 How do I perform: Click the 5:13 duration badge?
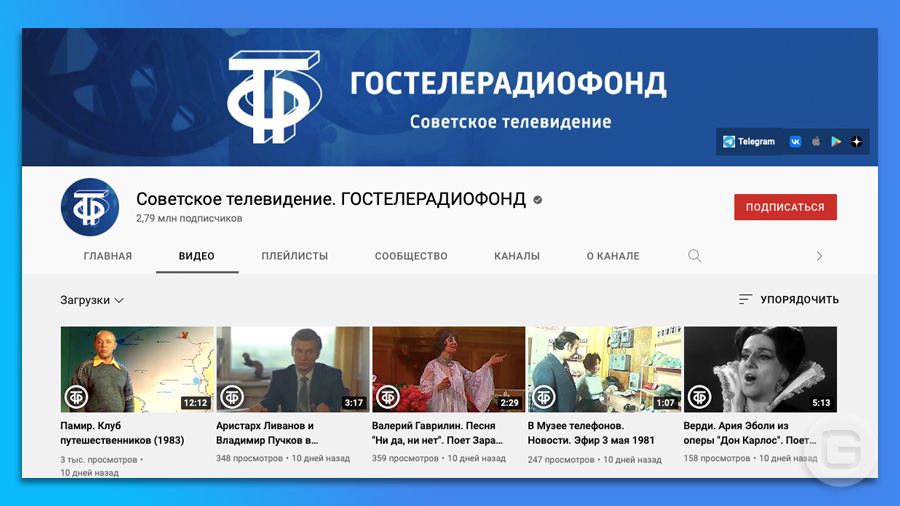pos(821,403)
